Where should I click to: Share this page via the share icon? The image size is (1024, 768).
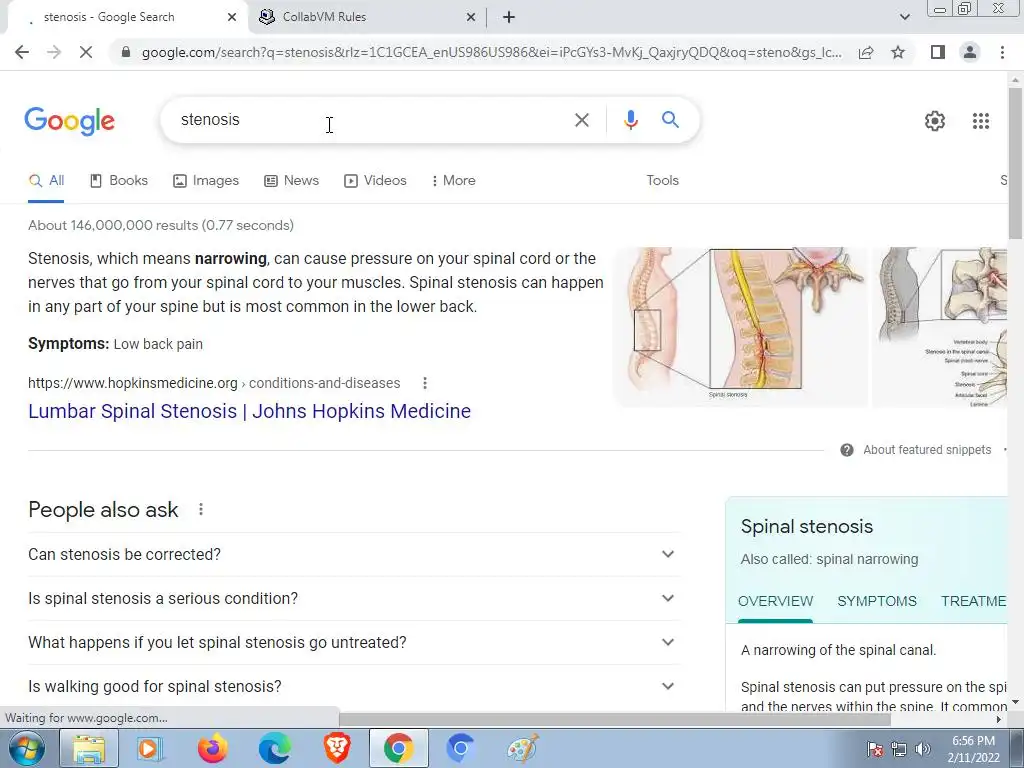(x=866, y=52)
